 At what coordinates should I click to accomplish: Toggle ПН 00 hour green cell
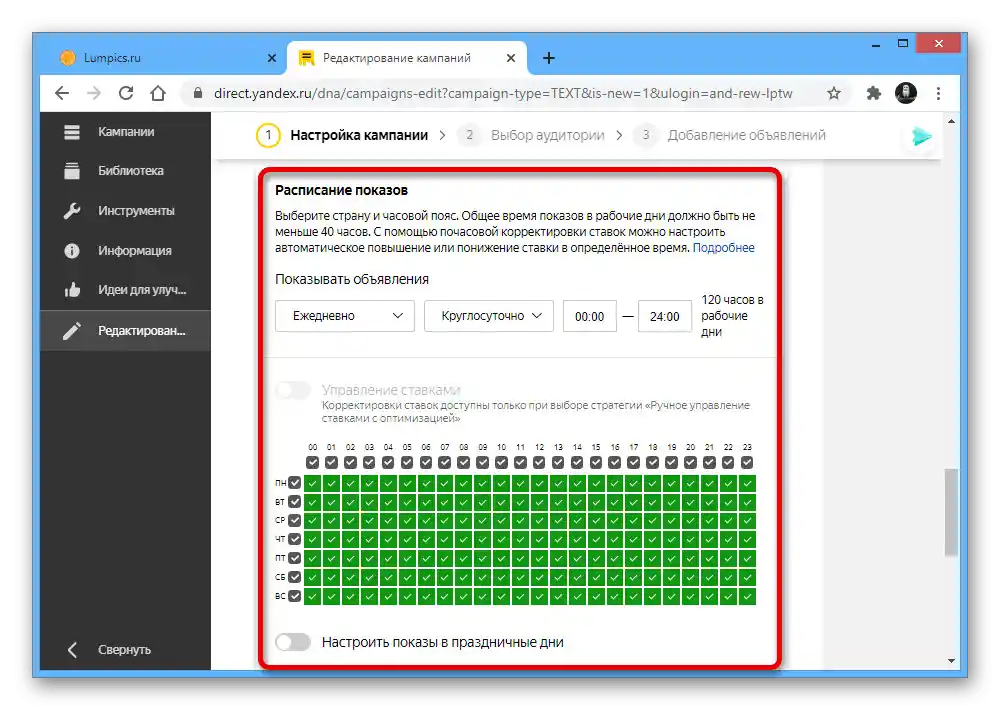(312, 484)
